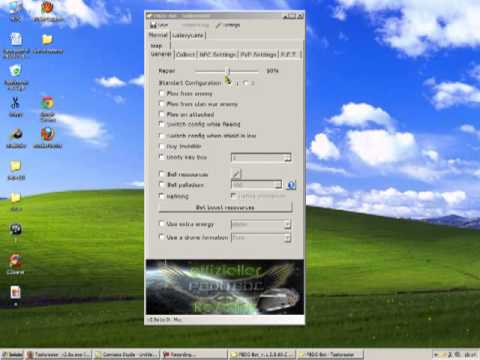Click the system tray clock
The image size is (480, 360).
[x=470, y=355]
